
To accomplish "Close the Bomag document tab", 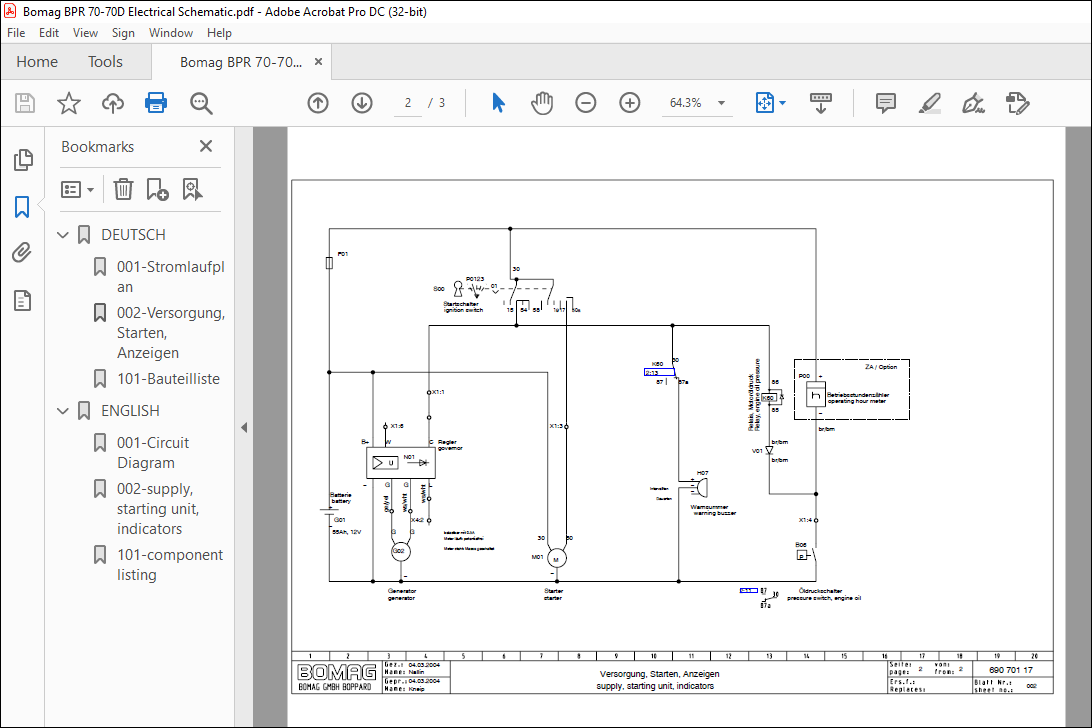I will [318, 61].
